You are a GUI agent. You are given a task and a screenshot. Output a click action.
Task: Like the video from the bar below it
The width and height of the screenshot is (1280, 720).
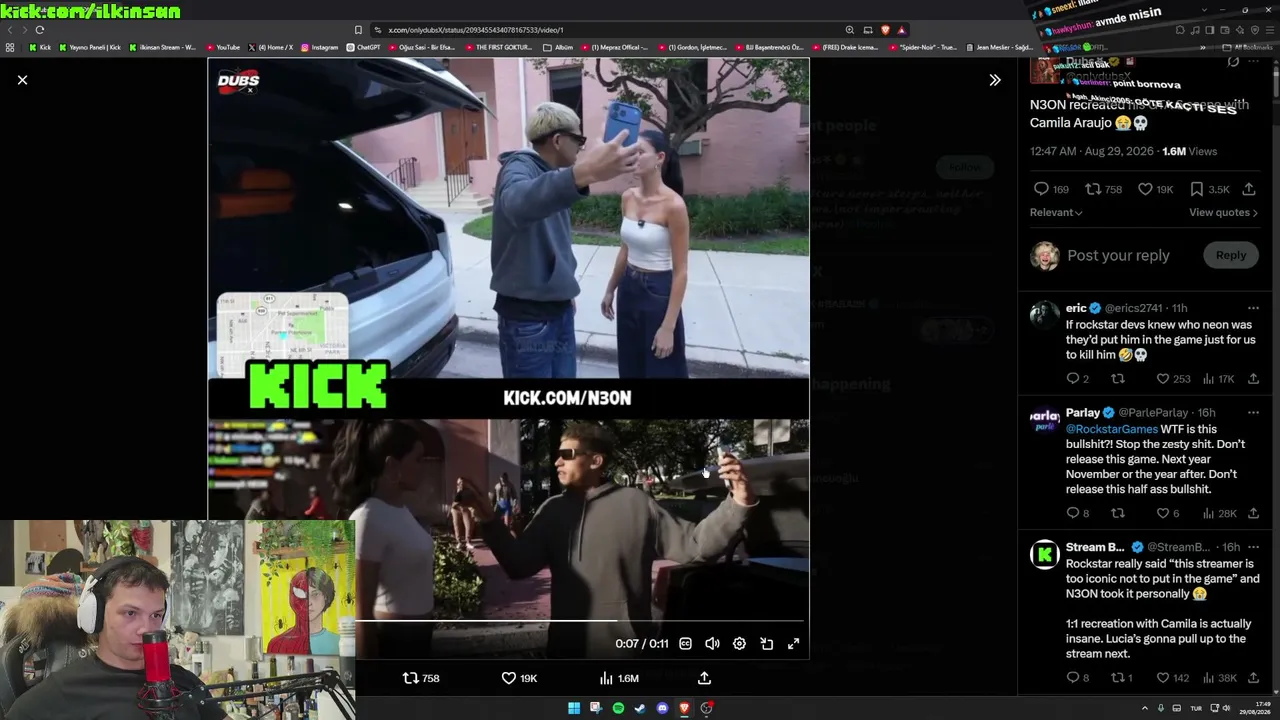point(519,678)
